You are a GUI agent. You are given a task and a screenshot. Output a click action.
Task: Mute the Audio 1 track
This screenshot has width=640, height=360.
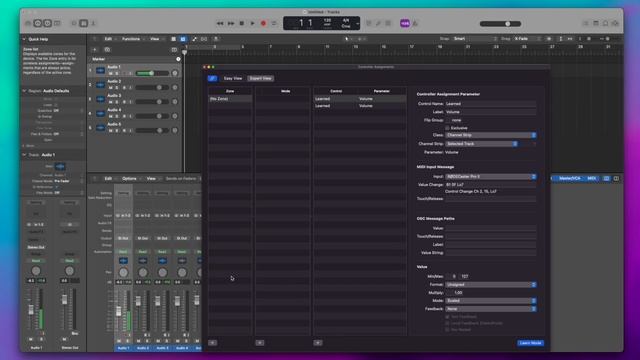tap(110, 73)
